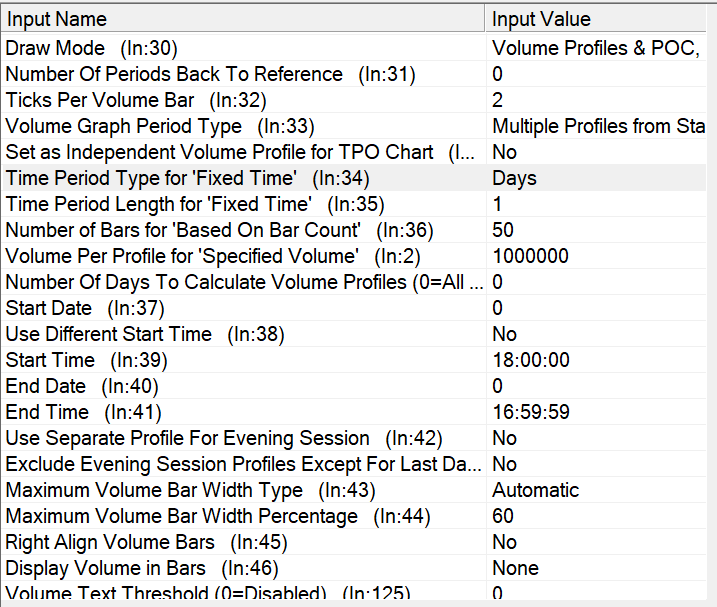Toggle Exclude Evening Session Profiles value
The width and height of the screenshot is (717, 607).
click(596, 464)
